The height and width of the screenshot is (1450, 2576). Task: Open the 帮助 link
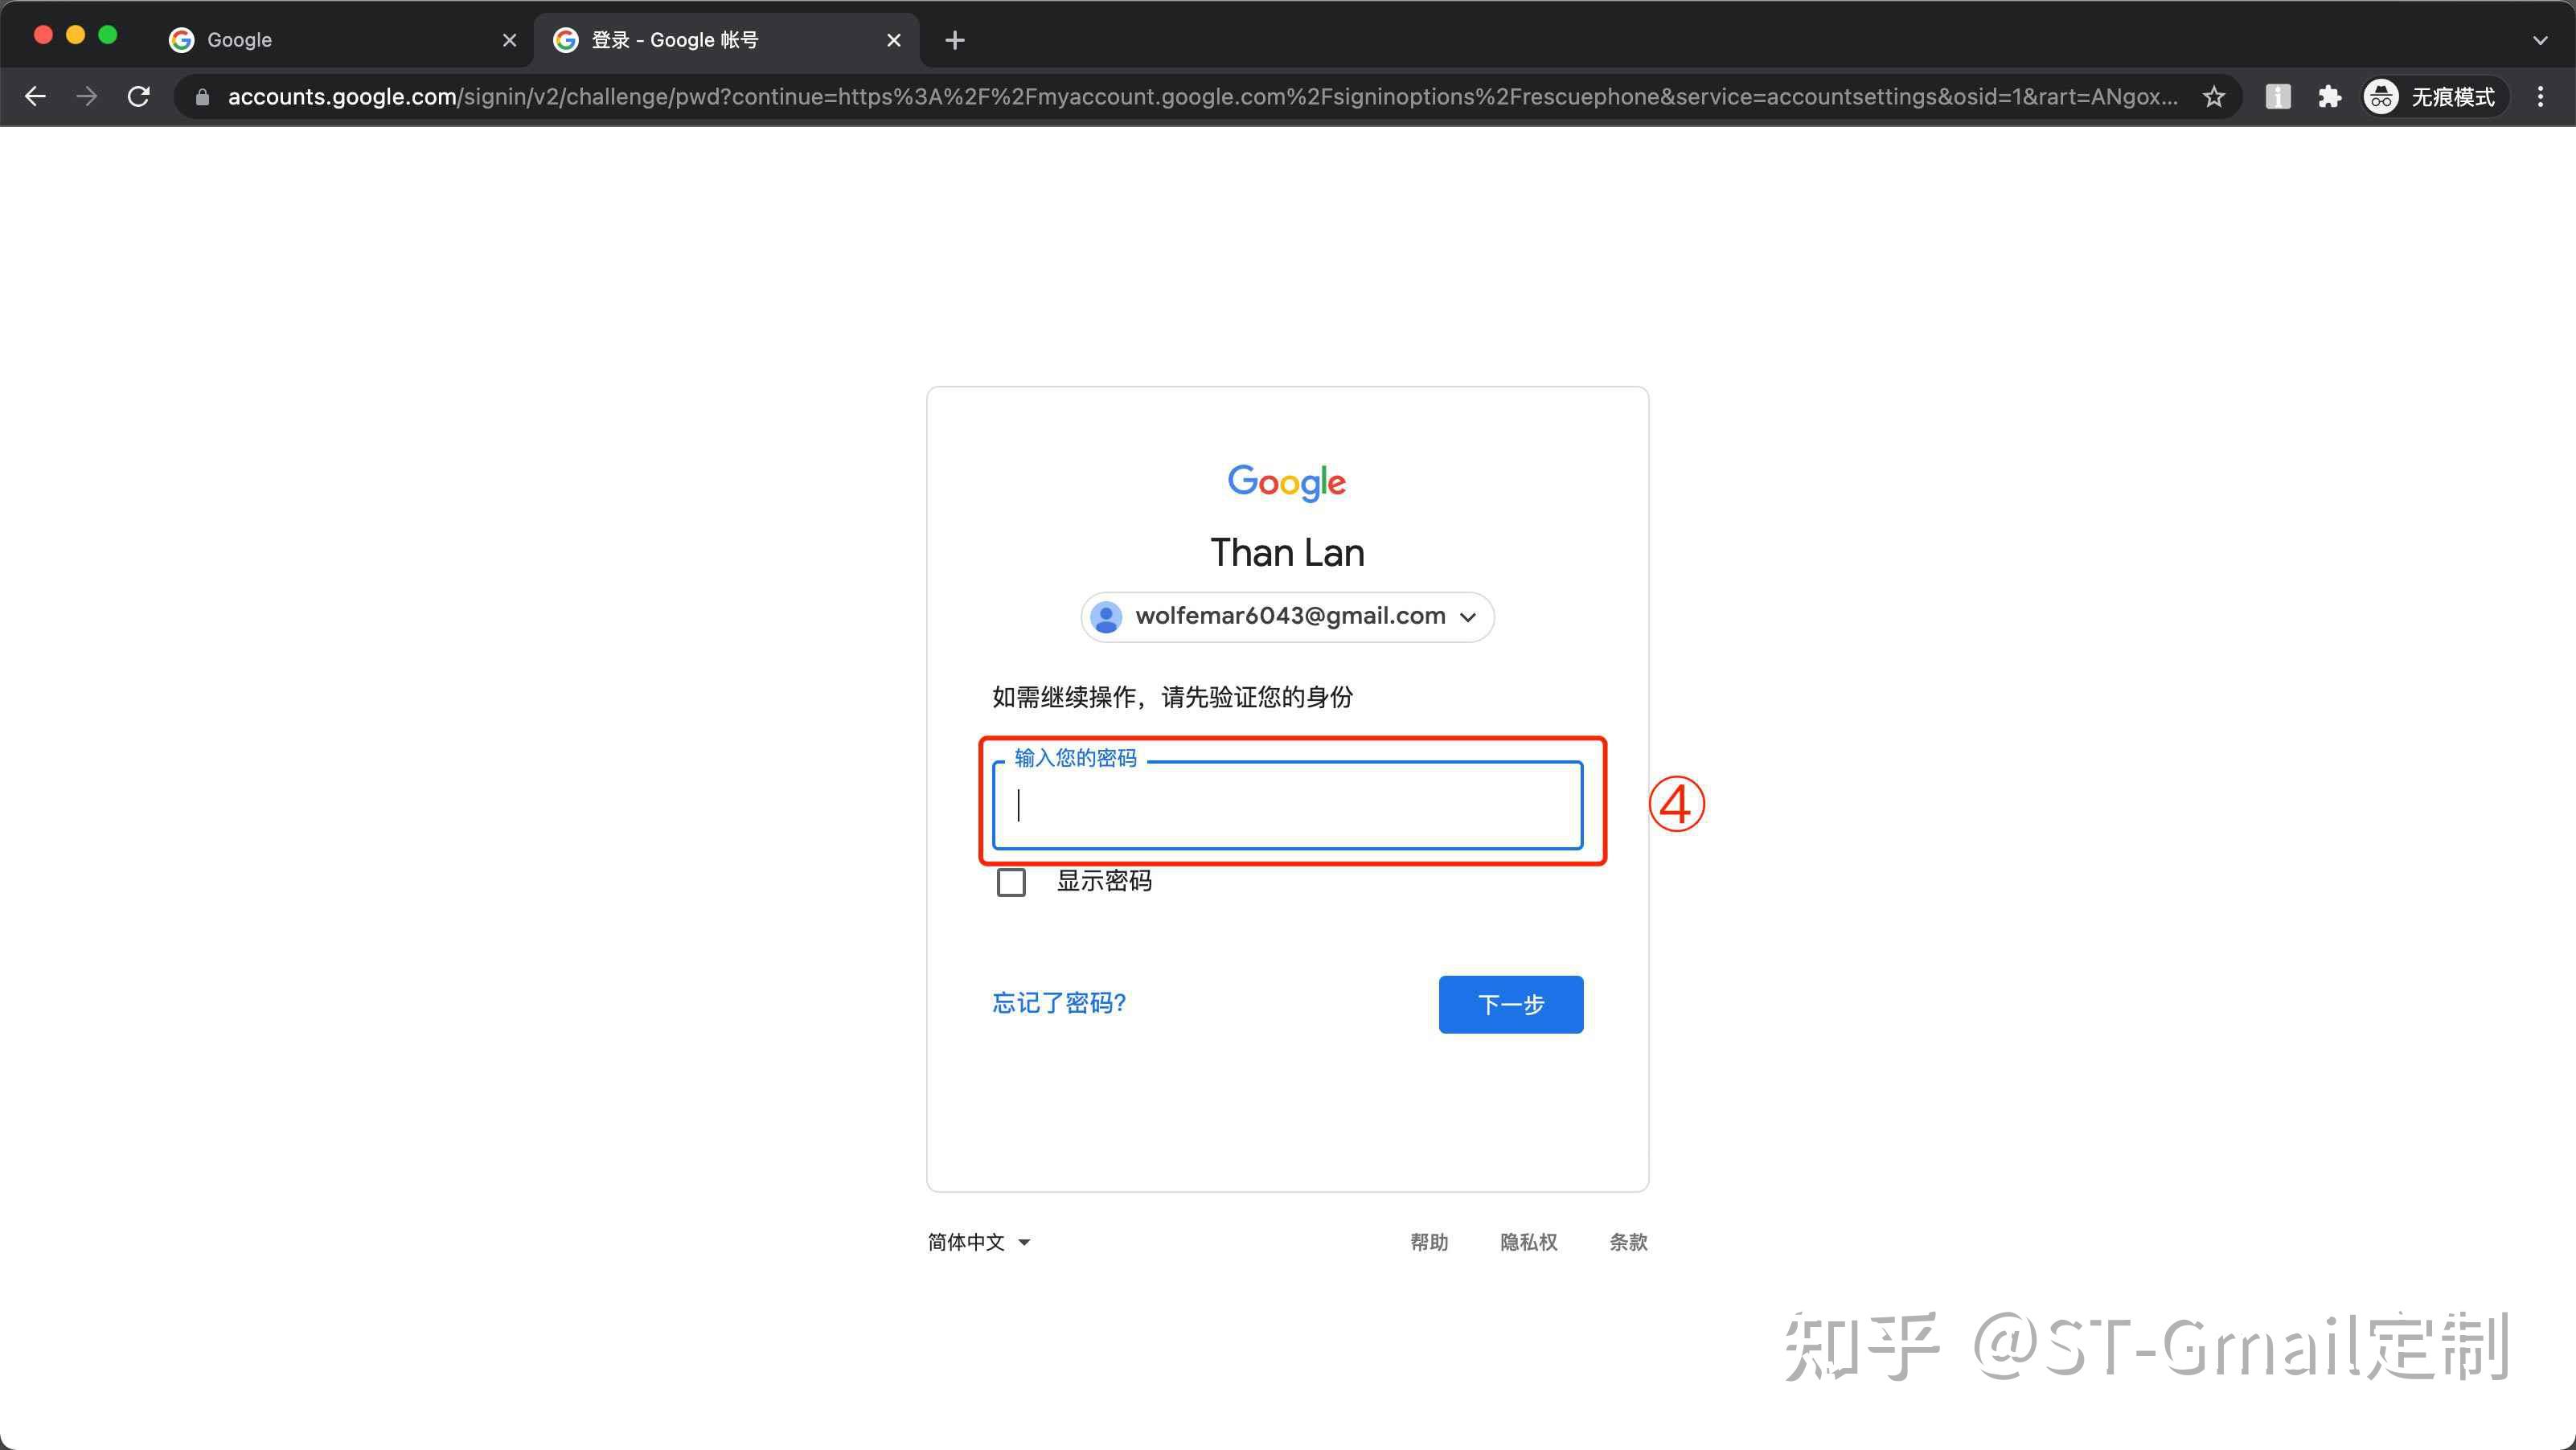click(1429, 1242)
